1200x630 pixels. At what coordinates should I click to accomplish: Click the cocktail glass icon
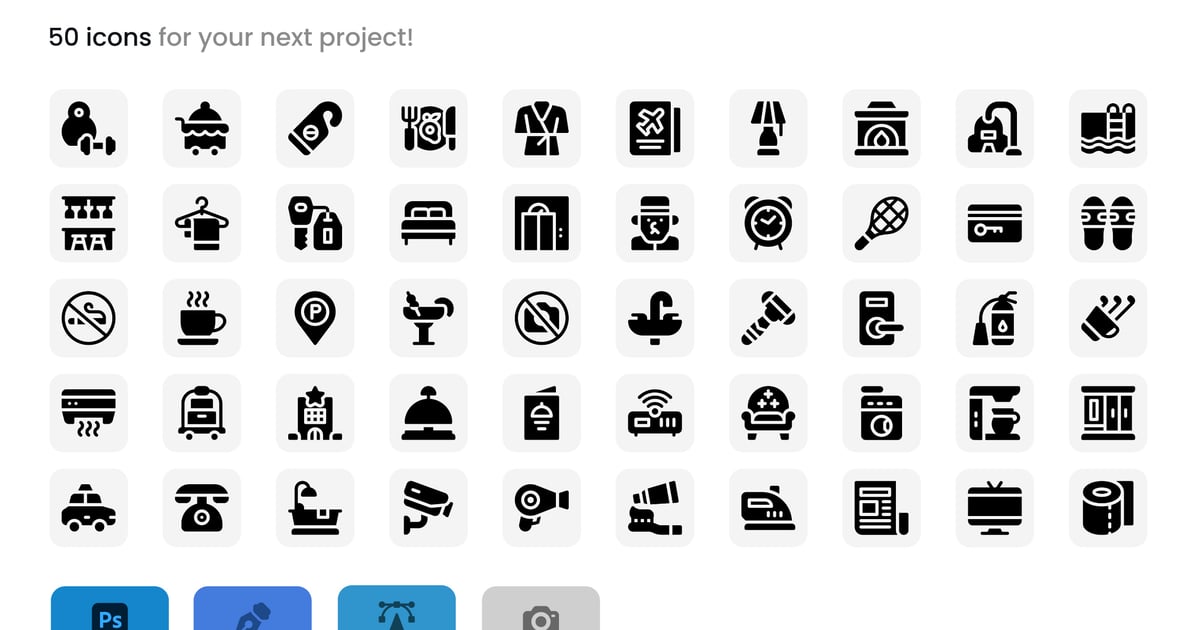[428, 318]
